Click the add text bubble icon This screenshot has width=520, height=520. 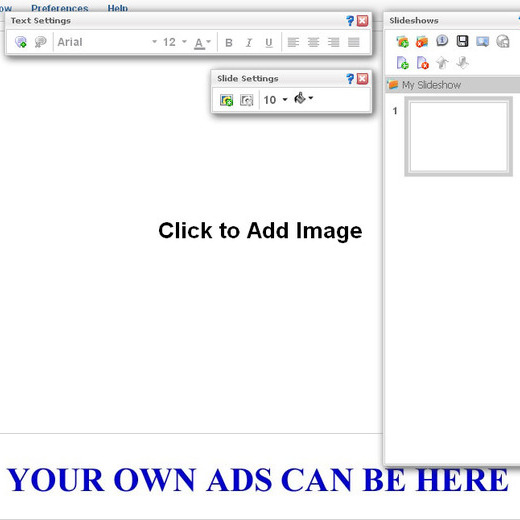(x=21, y=42)
